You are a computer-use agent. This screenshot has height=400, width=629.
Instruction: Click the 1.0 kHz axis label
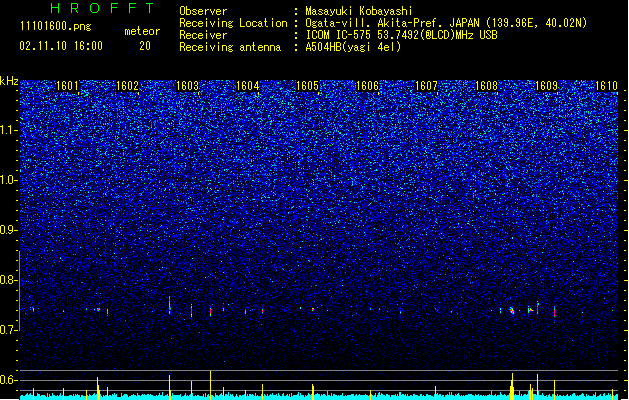tap(9, 180)
